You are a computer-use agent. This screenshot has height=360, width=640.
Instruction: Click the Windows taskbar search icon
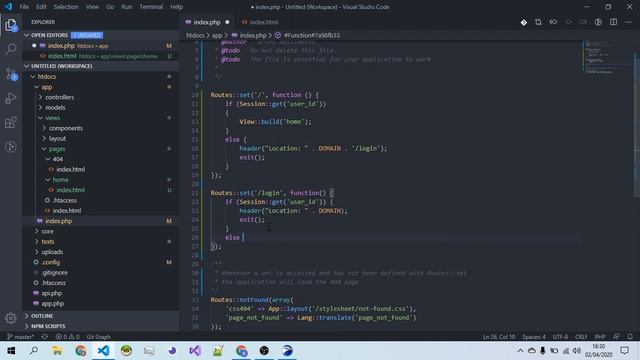(34, 351)
